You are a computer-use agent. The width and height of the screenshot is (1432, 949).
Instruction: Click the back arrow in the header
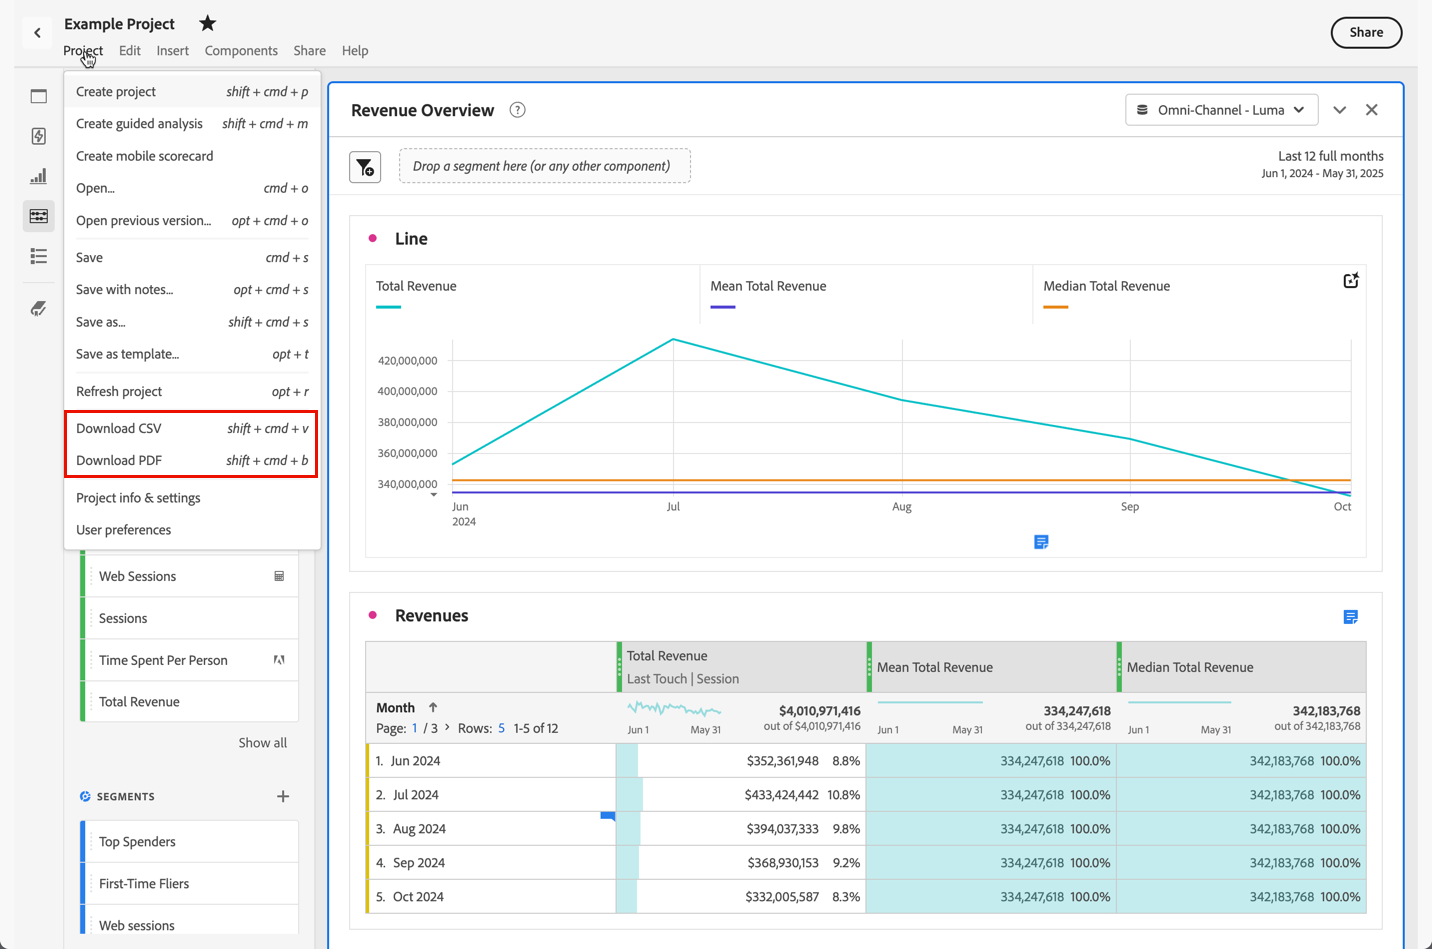coord(38,33)
